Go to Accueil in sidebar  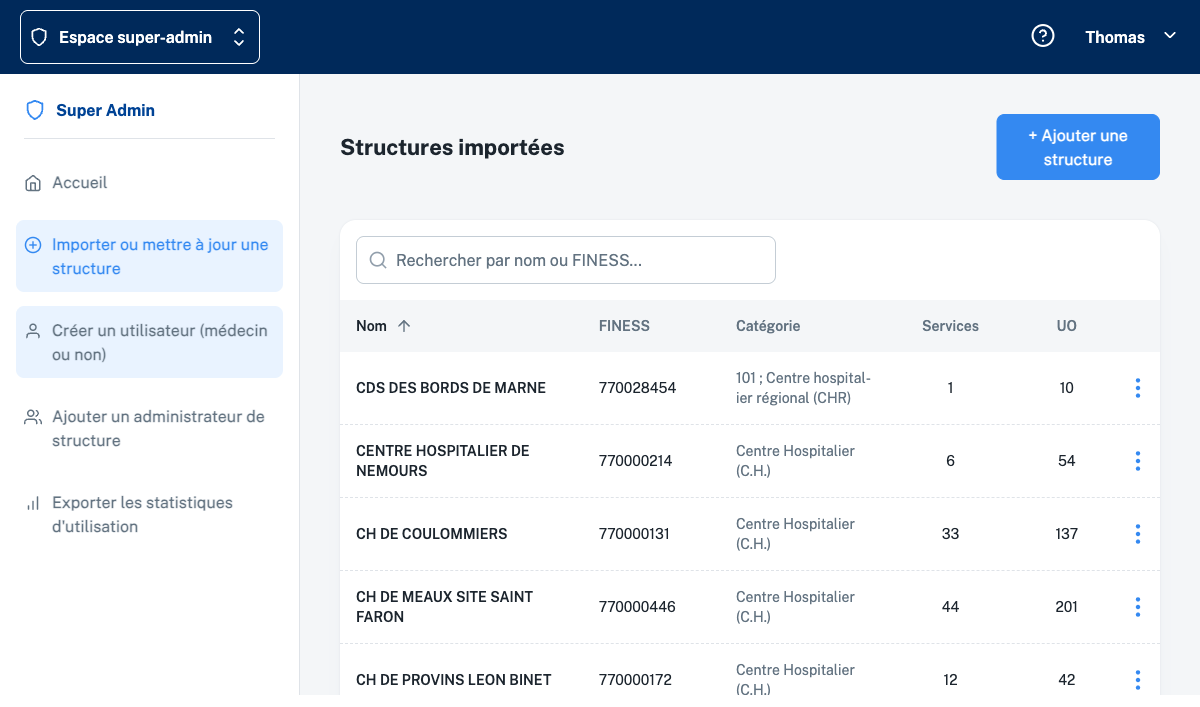click(x=80, y=183)
